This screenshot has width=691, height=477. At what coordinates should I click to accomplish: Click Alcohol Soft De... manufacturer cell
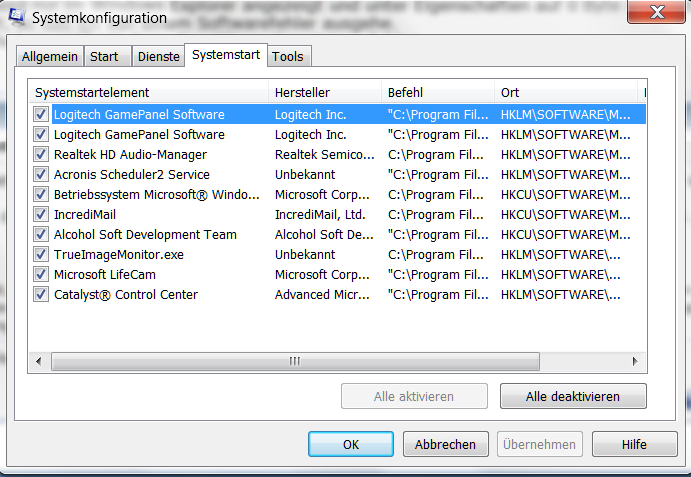coord(324,235)
